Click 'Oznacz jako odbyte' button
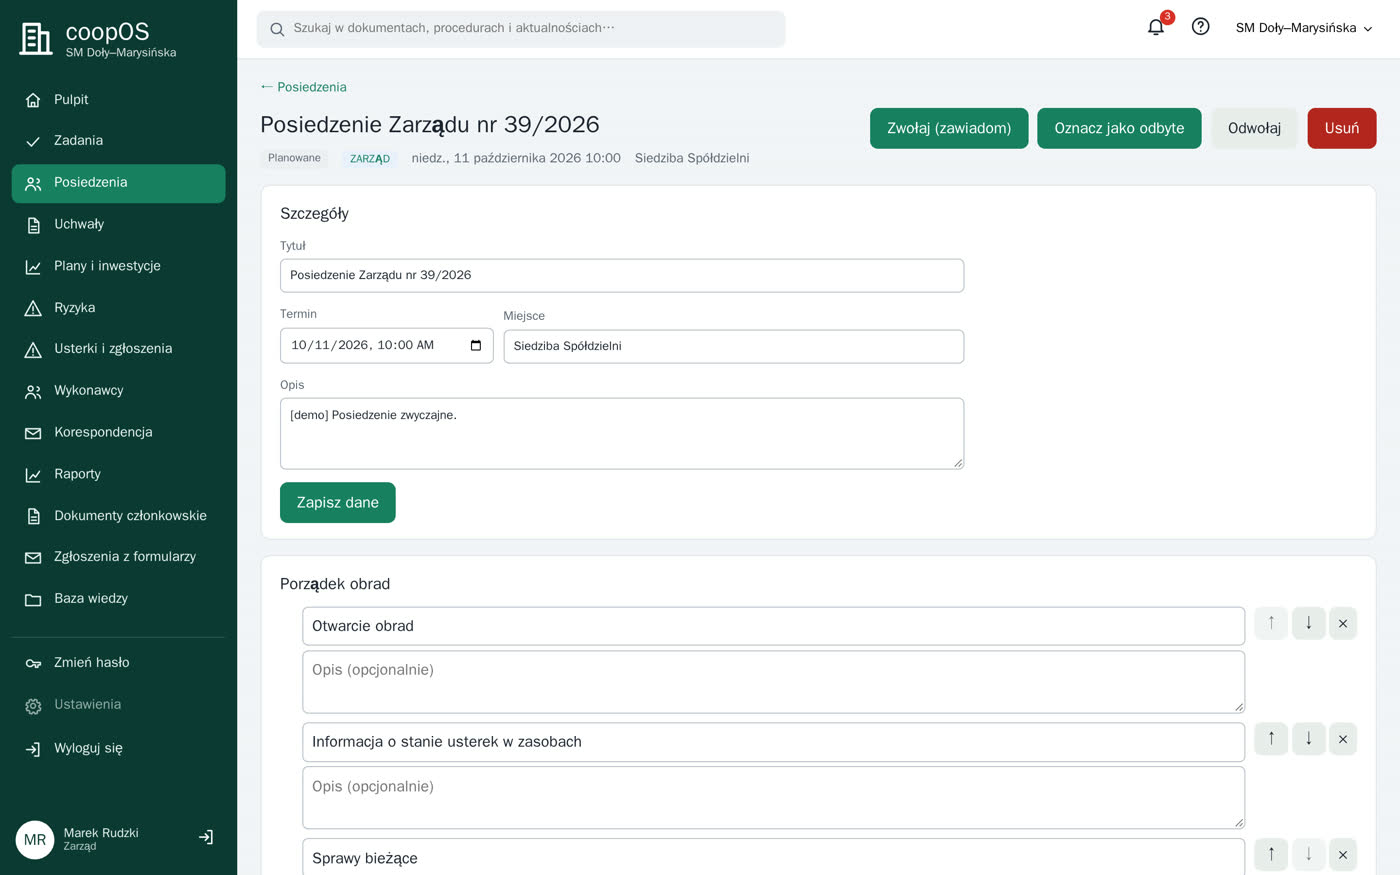Screen dimensions: 1400x875 (x=1119, y=128)
